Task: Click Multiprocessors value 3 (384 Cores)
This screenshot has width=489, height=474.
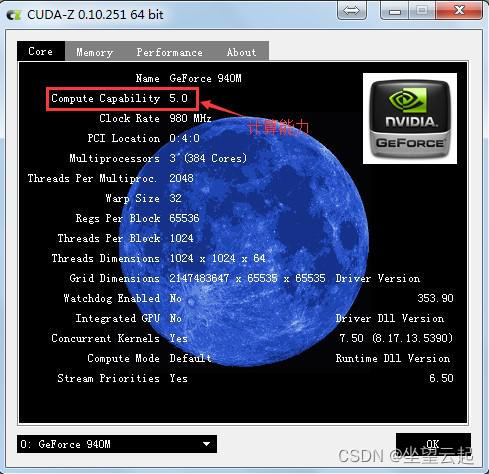Action: click(x=208, y=158)
